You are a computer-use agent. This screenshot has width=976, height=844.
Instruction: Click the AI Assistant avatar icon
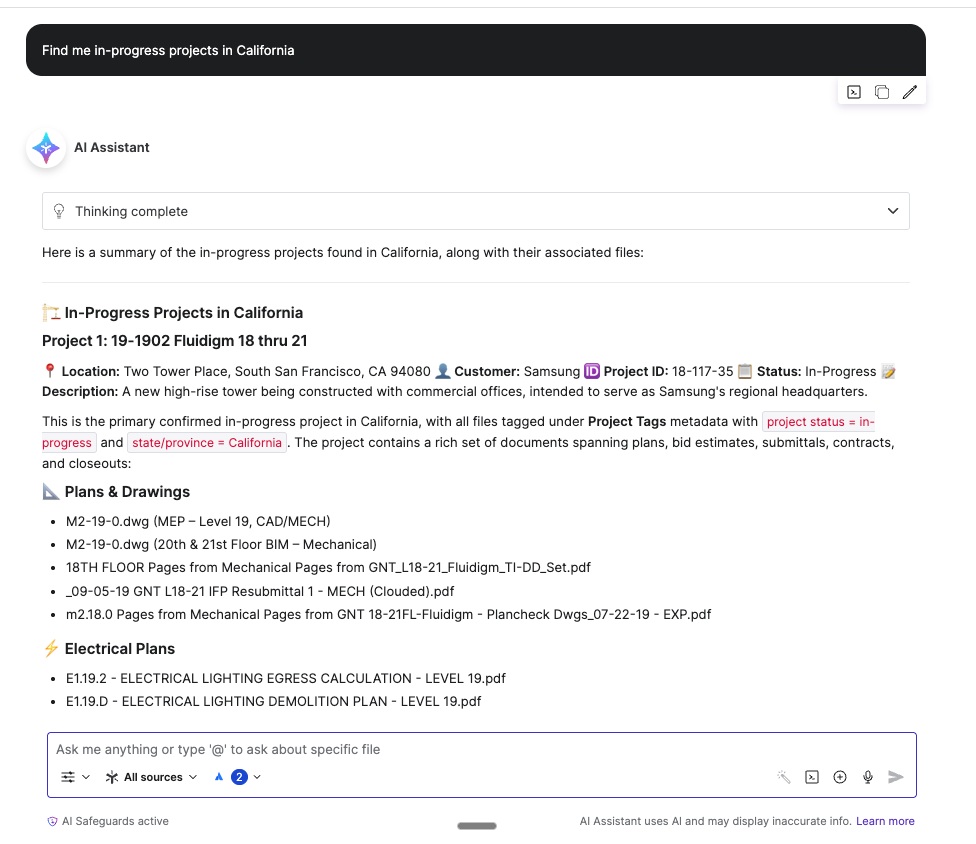[45, 147]
